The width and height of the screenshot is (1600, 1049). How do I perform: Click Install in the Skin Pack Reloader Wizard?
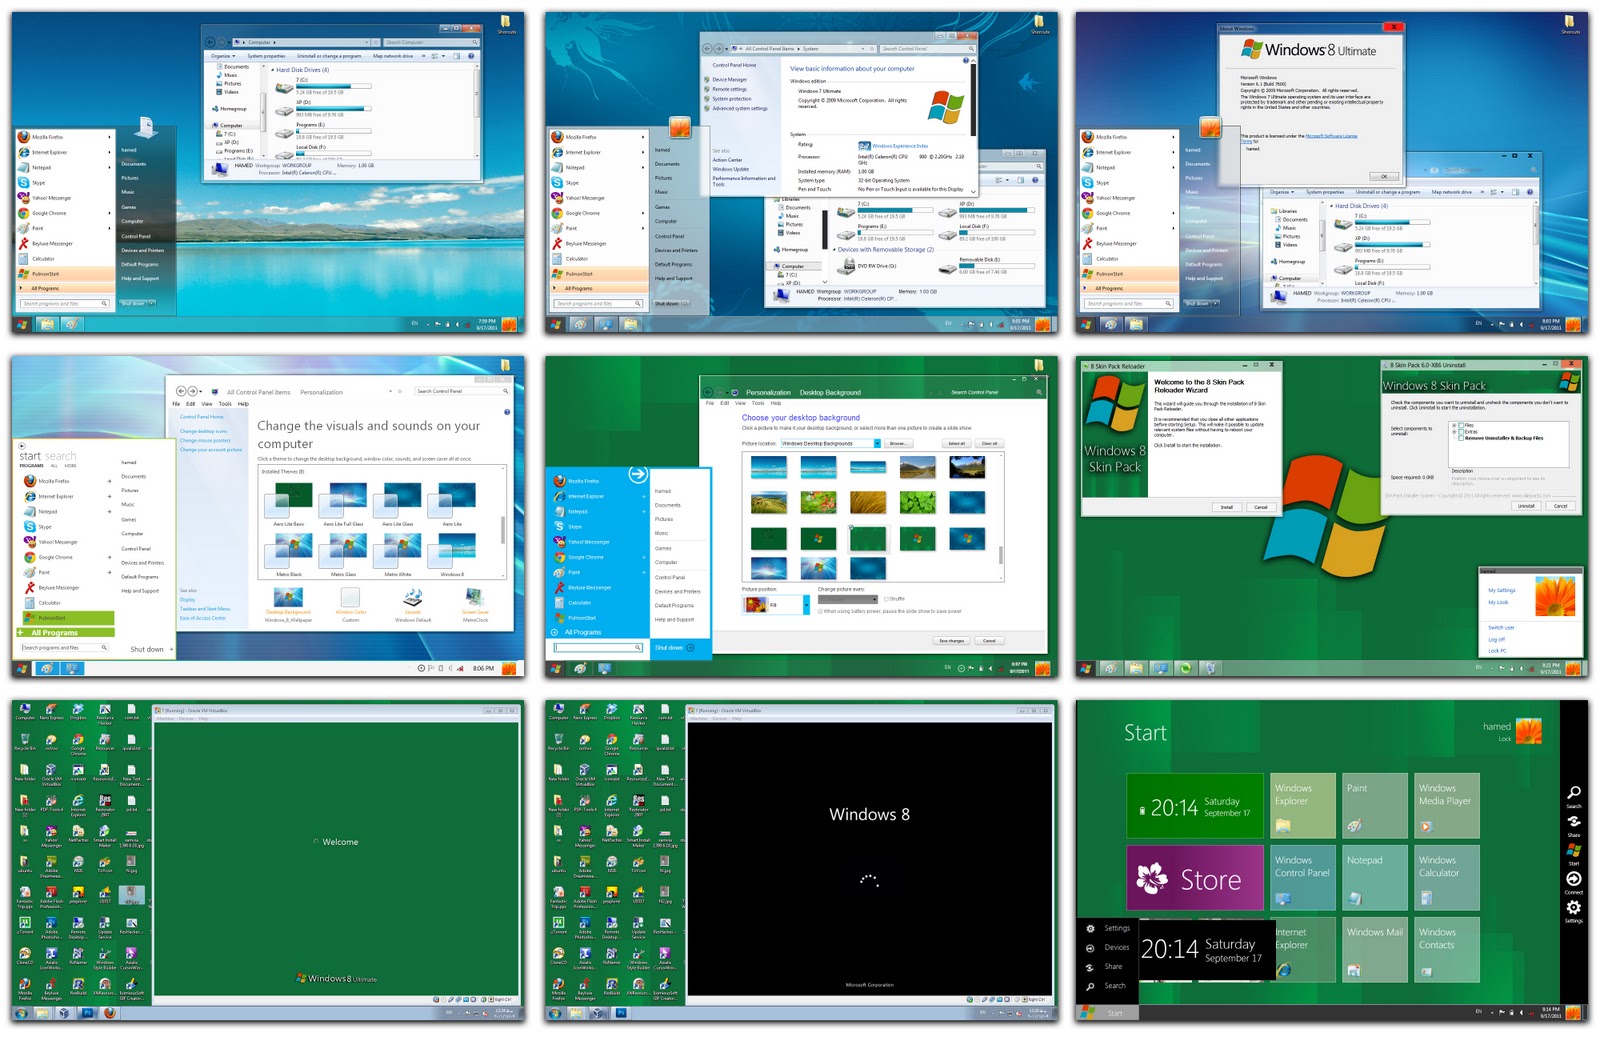(1226, 507)
